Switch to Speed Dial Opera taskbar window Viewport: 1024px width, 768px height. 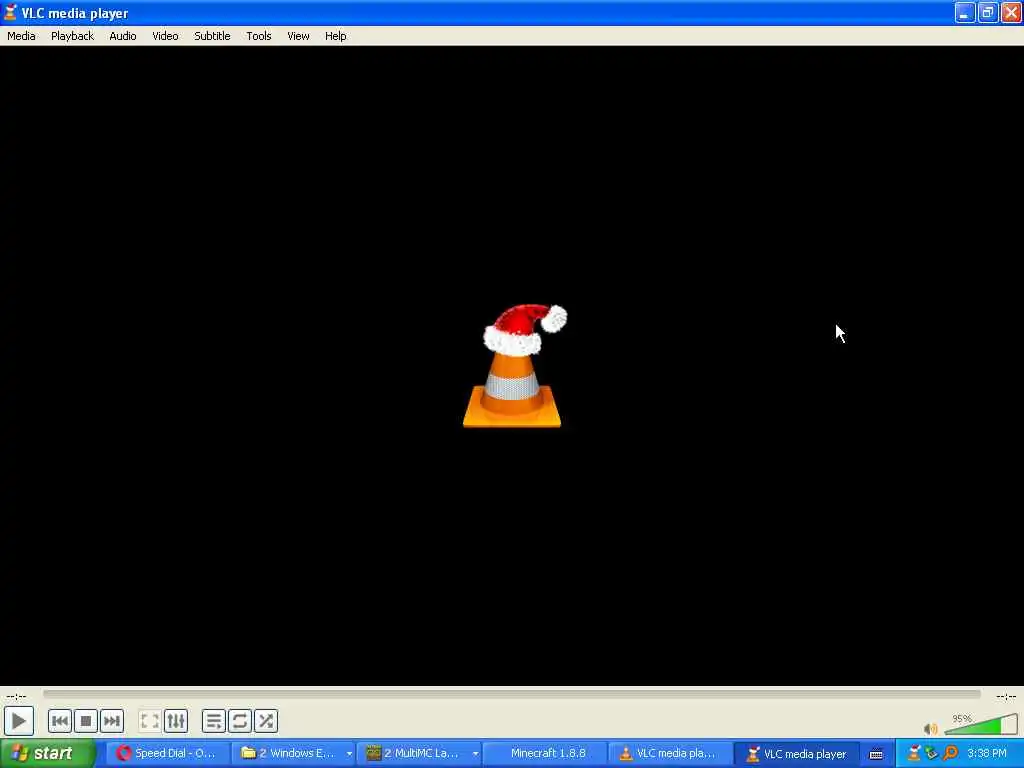point(168,754)
